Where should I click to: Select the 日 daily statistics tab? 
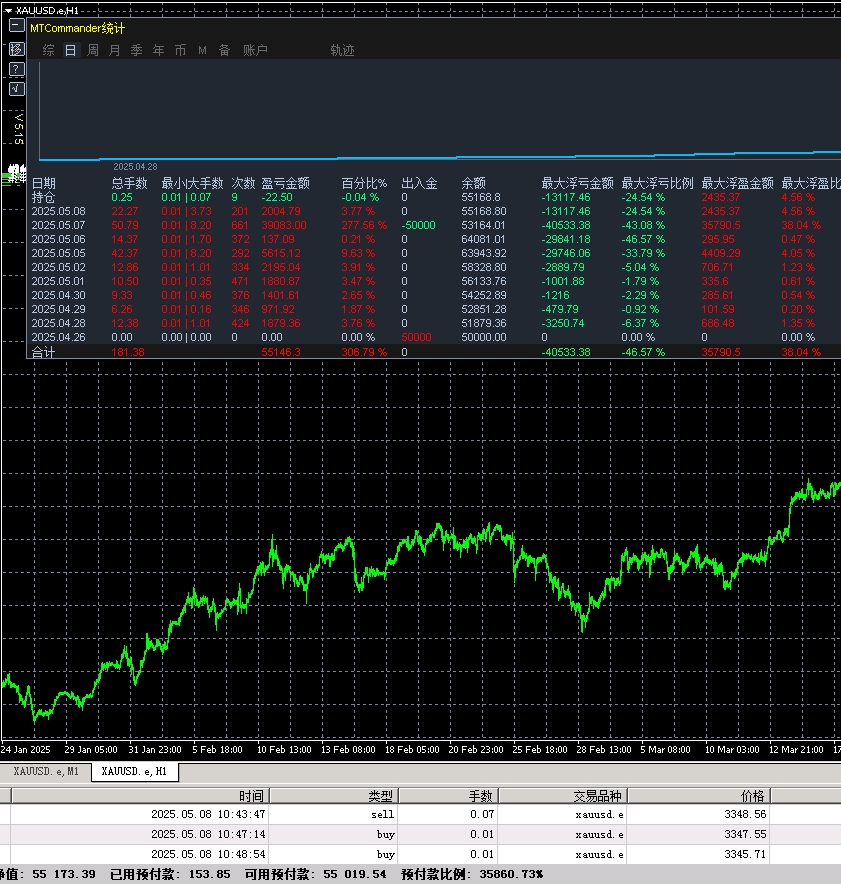tap(70, 50)
